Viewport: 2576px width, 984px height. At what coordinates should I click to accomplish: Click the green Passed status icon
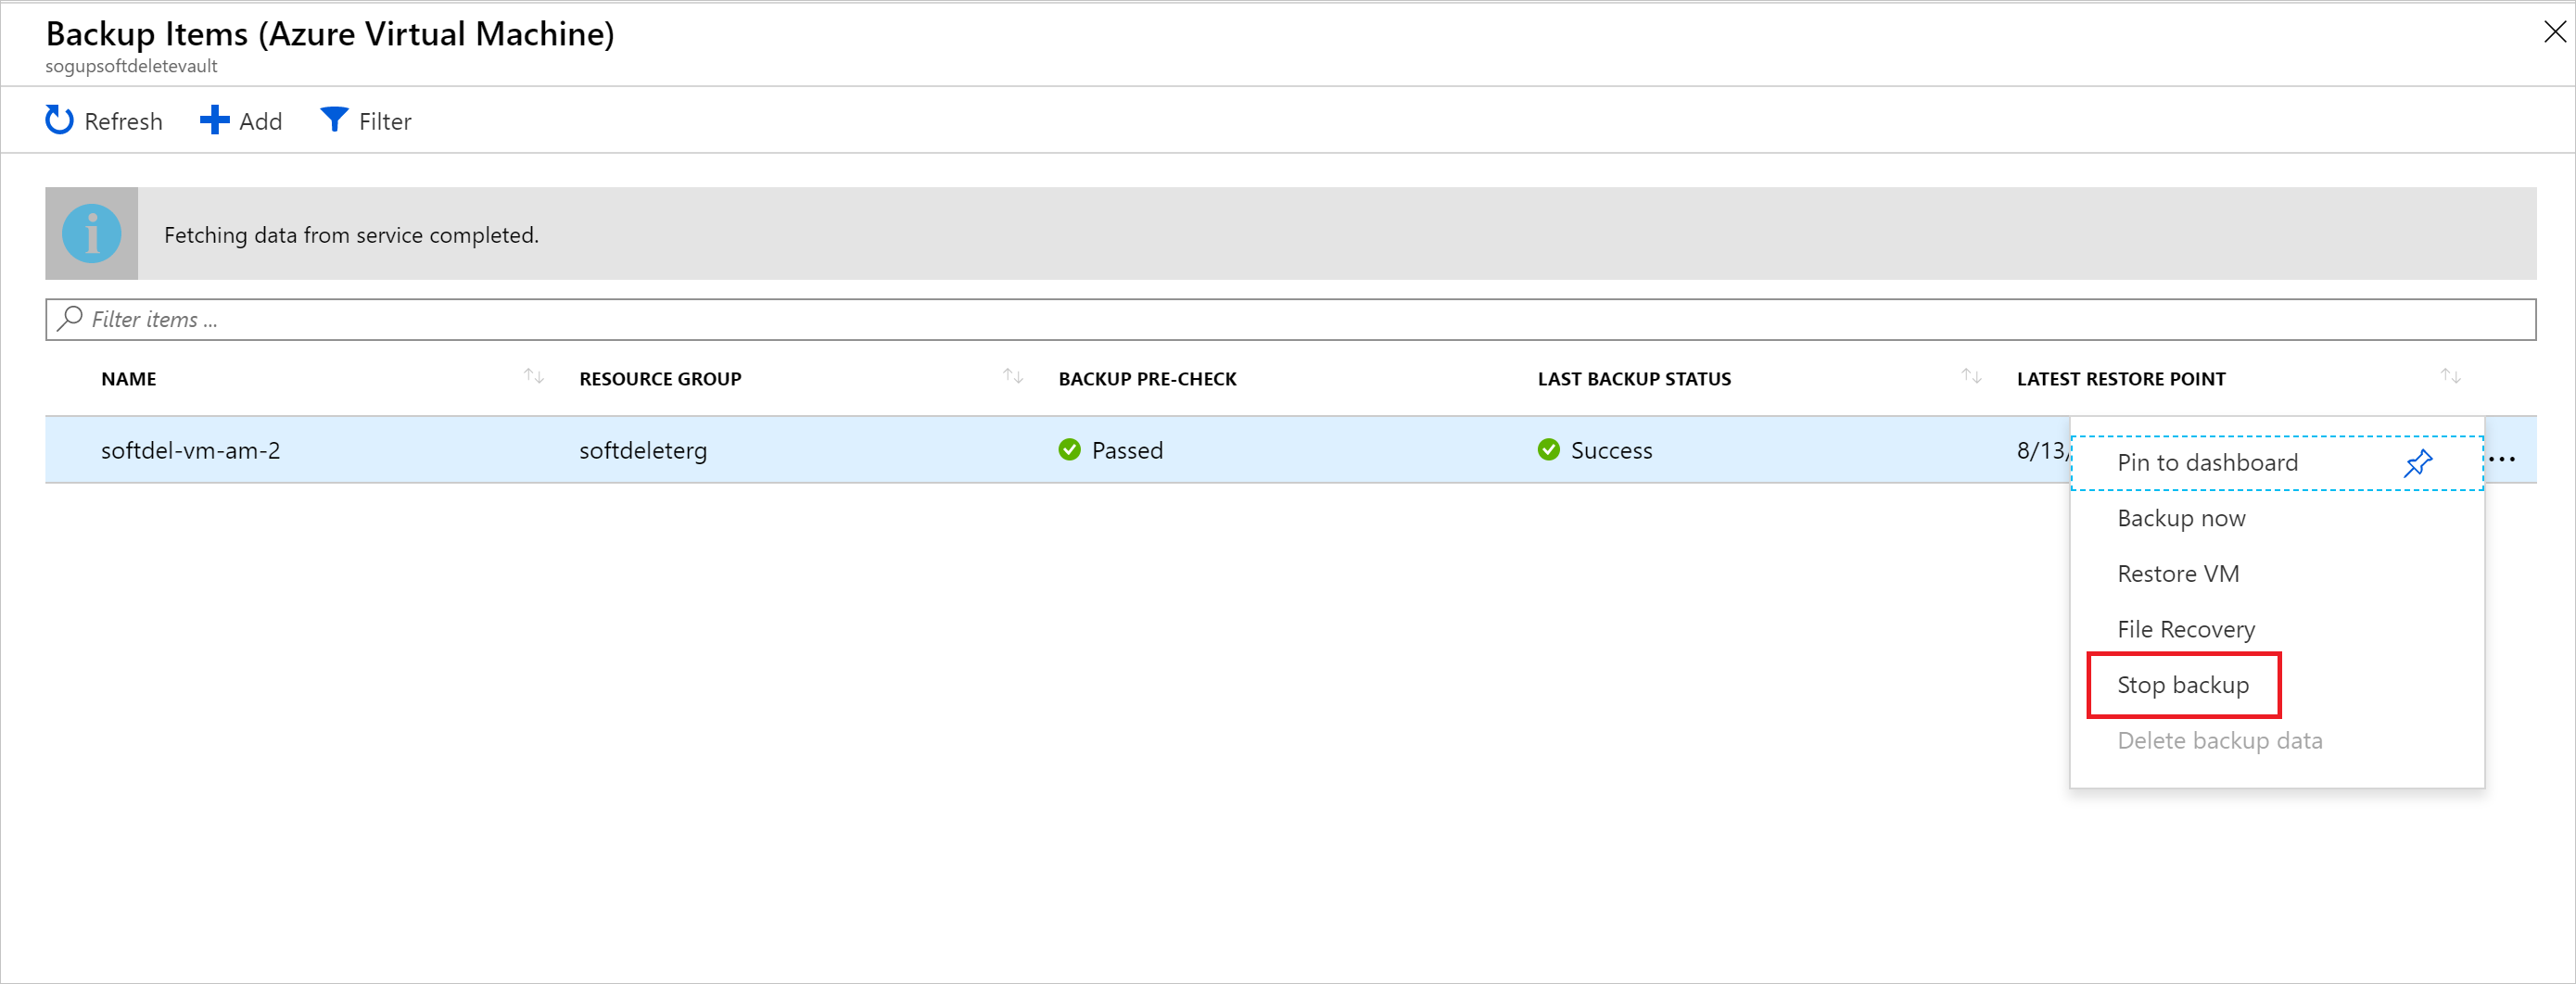1069,450
